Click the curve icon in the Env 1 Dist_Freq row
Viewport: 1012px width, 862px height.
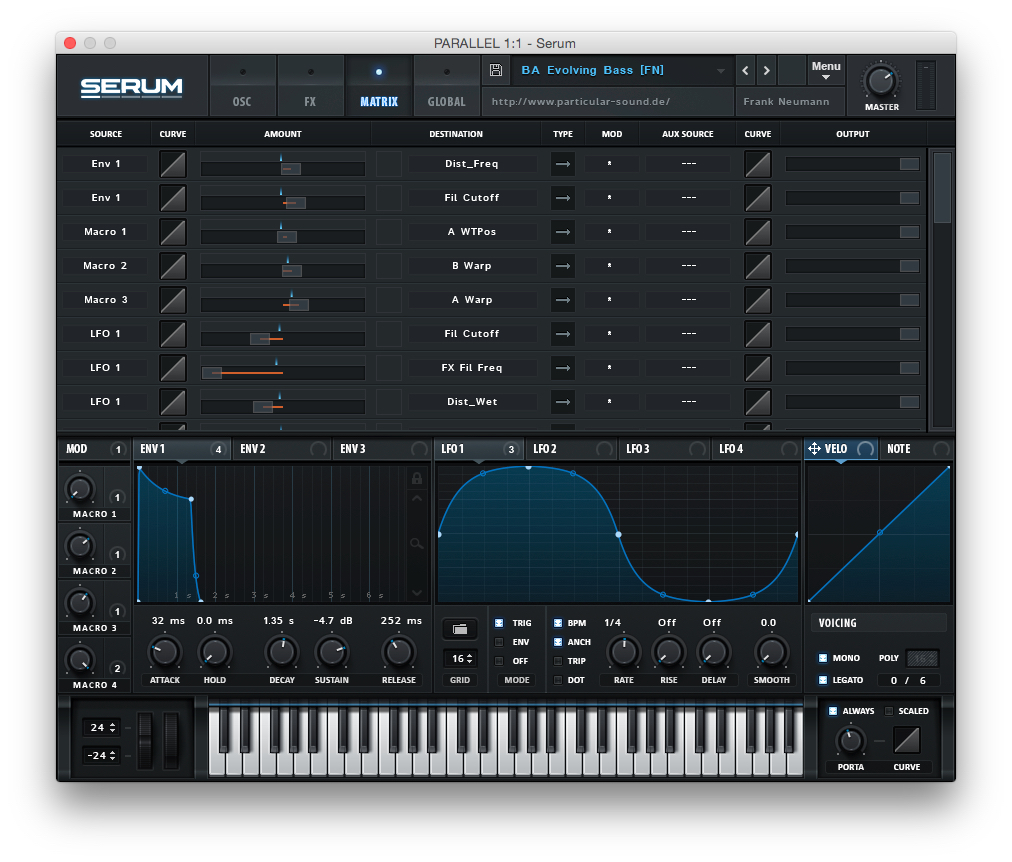tap(173, 164)
